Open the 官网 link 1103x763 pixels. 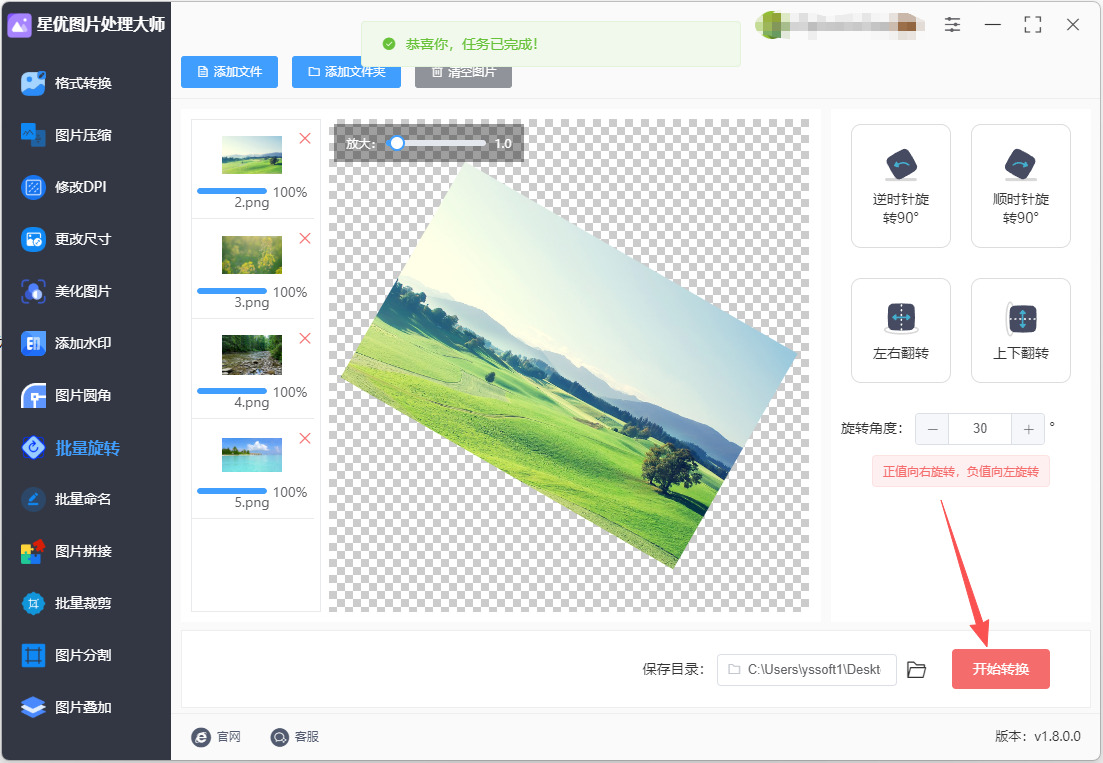click(x=216, y=736)
